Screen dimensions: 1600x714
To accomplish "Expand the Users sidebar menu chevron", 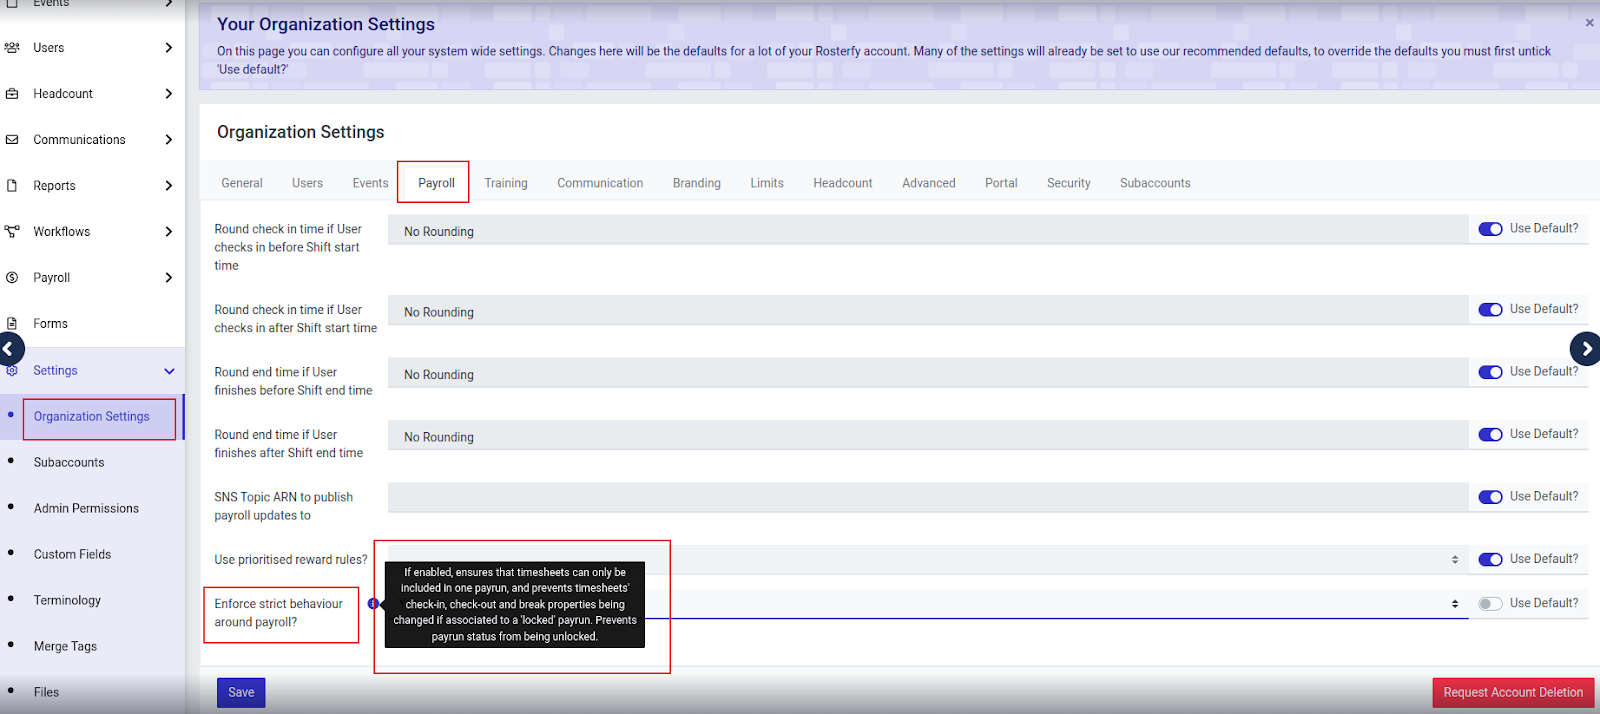I will [x=168, y=48].
